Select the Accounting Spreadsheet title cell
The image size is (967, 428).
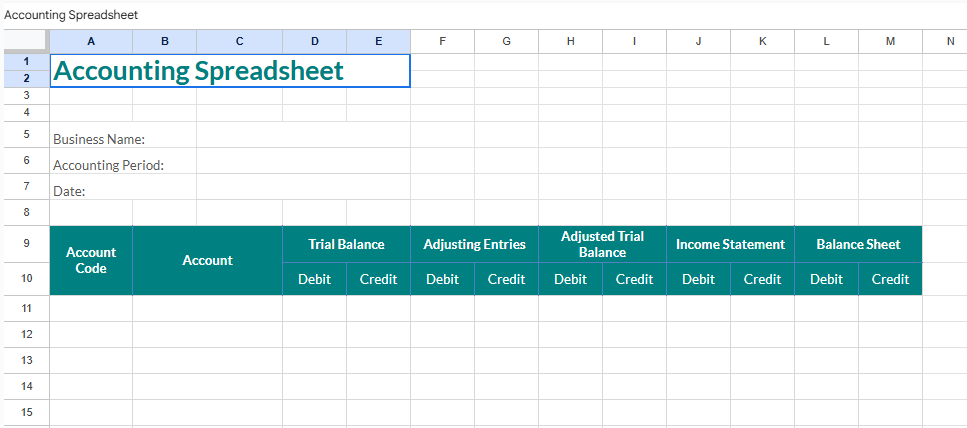[230, 71]
